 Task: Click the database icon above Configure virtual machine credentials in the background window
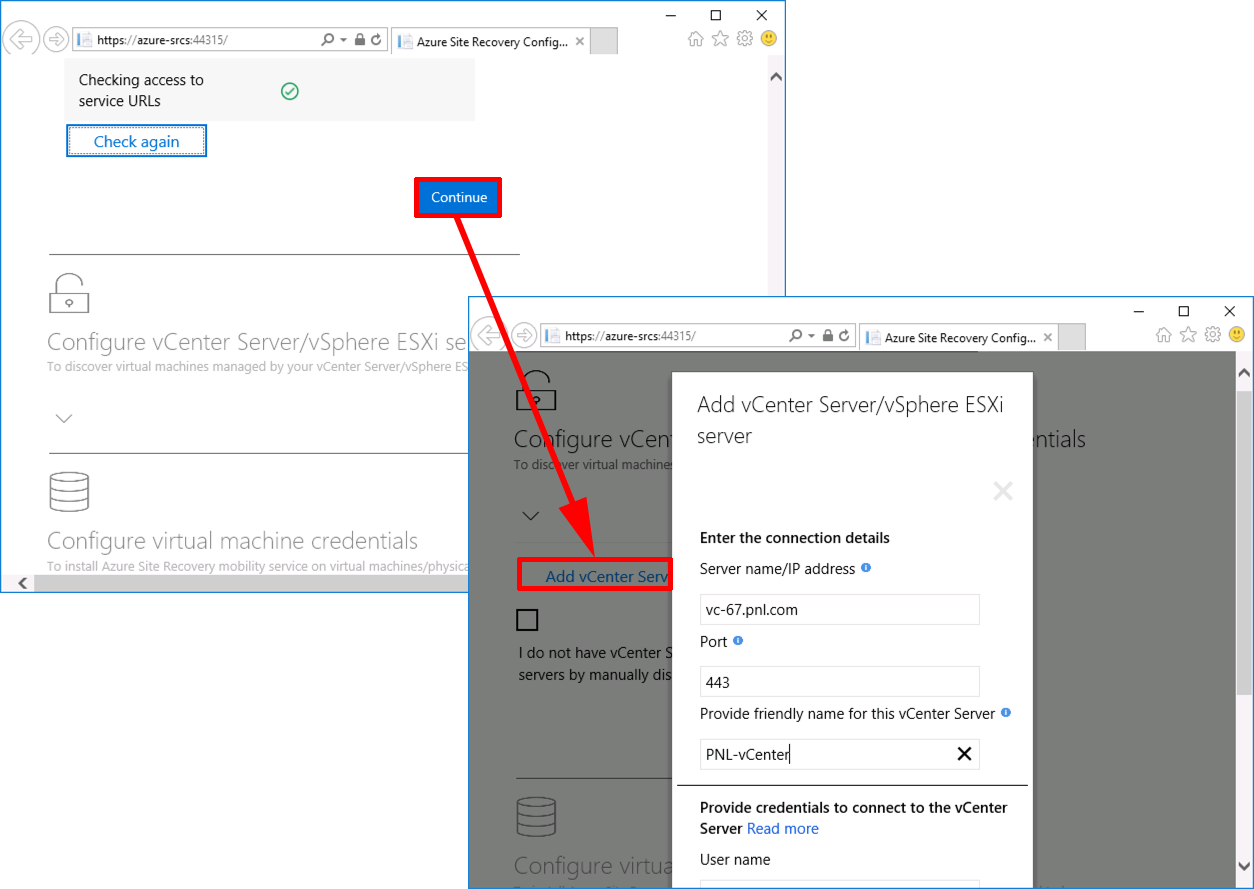pyautogui.click(x=69, y=492)
